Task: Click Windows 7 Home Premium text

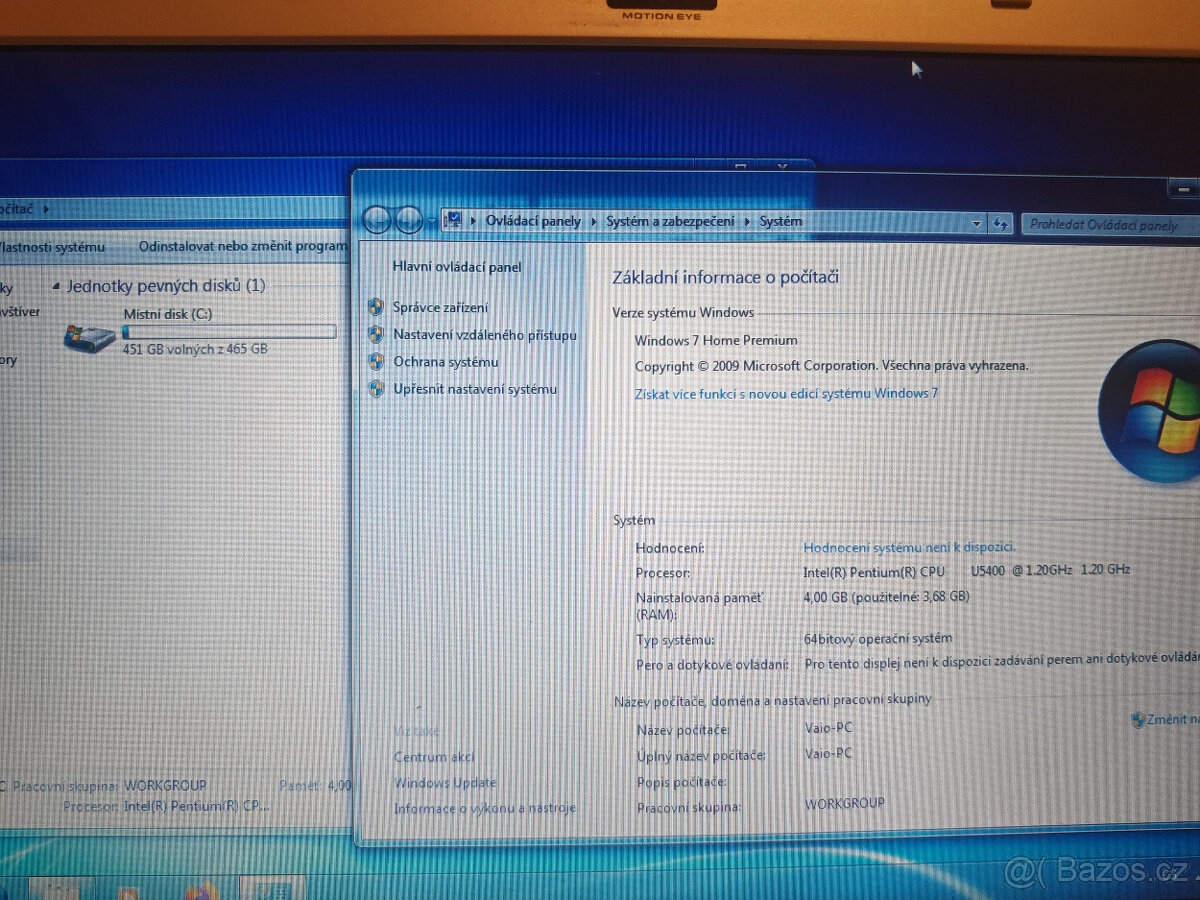Action: [x=716, y=340]
